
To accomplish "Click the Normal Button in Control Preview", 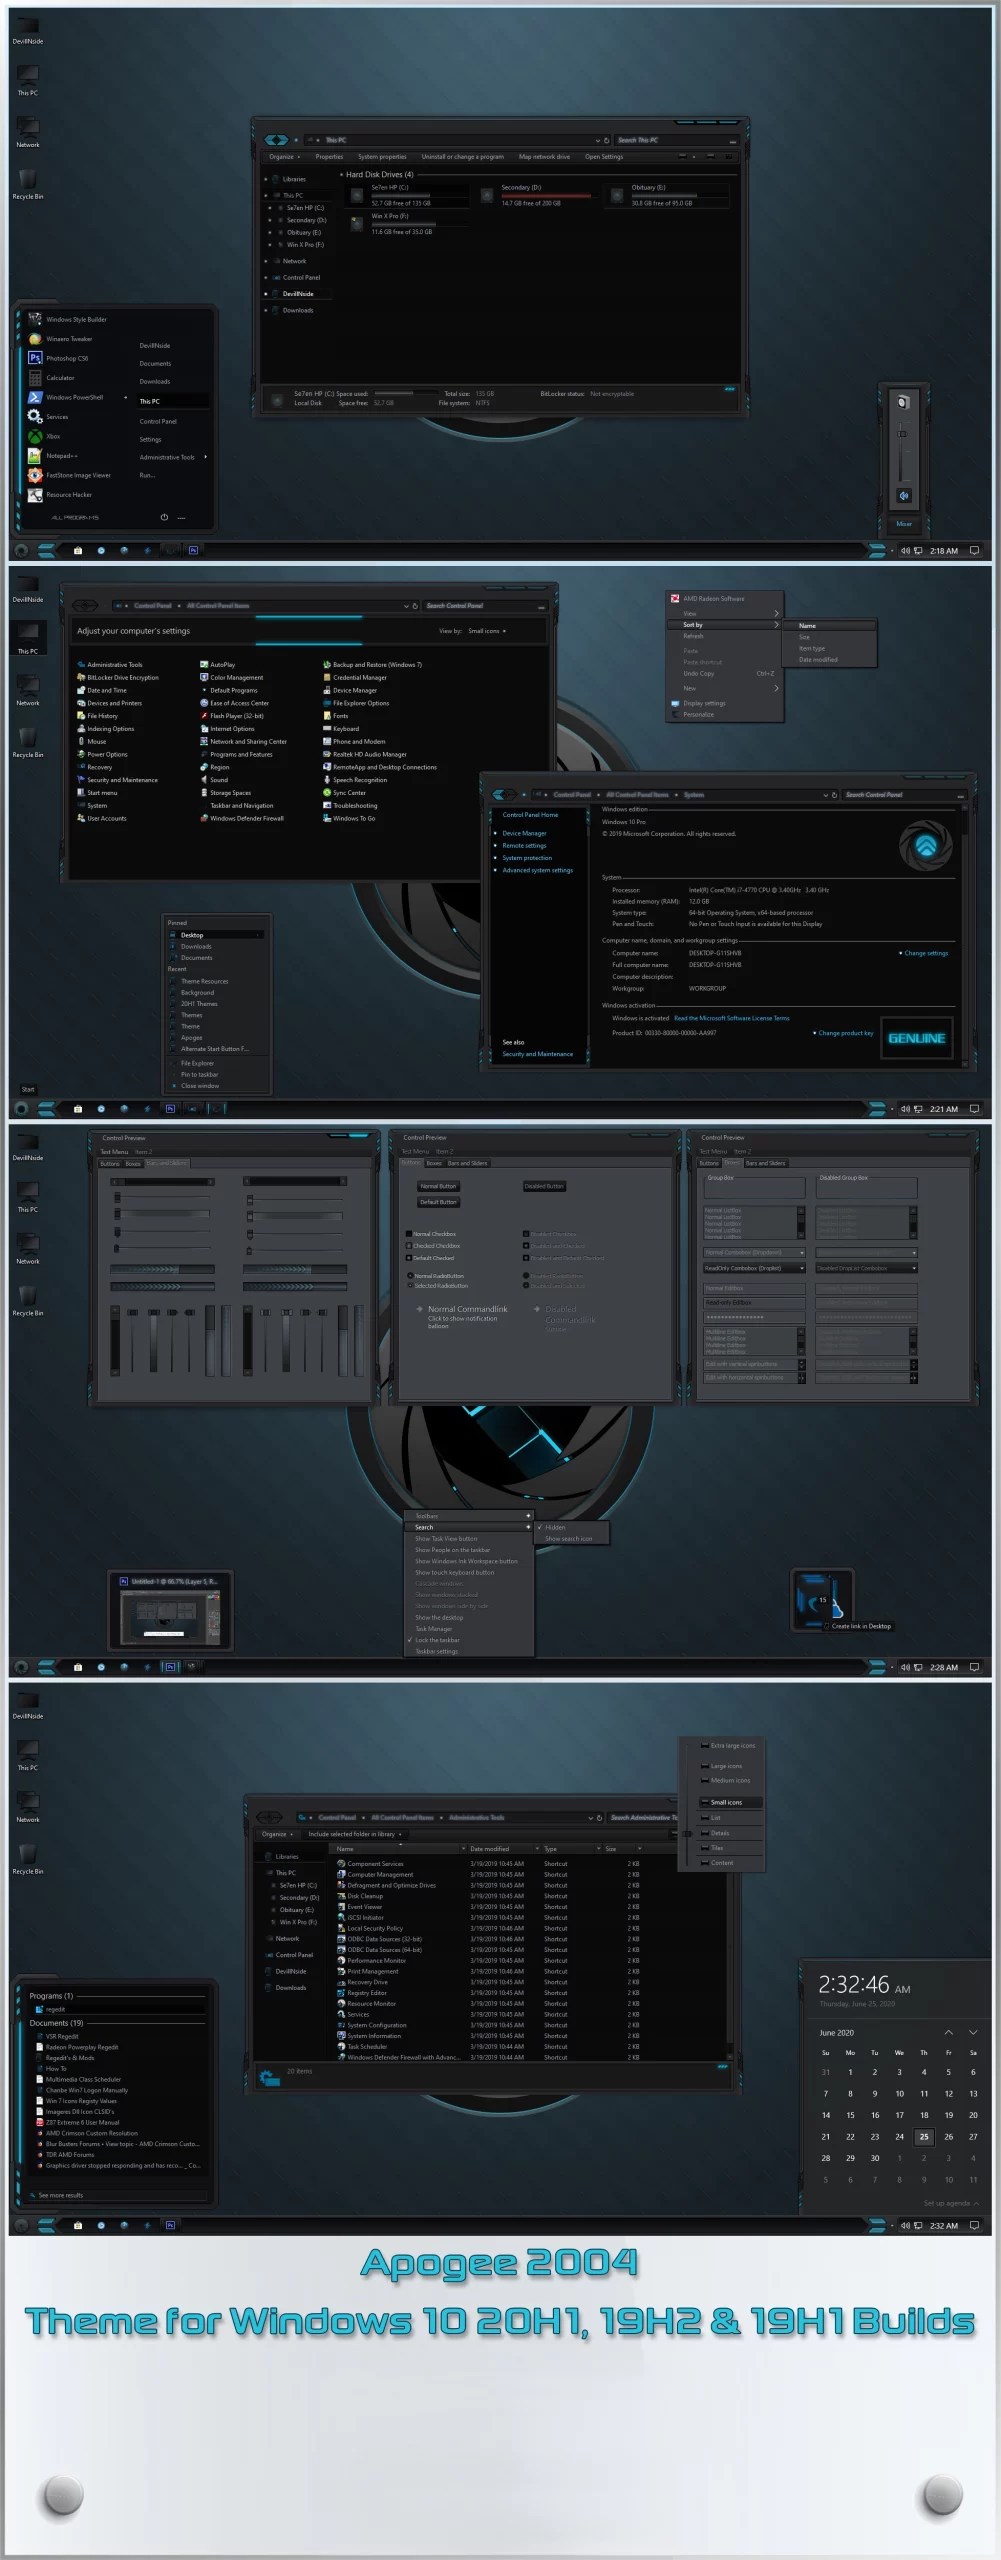I will click(438, 1186).
